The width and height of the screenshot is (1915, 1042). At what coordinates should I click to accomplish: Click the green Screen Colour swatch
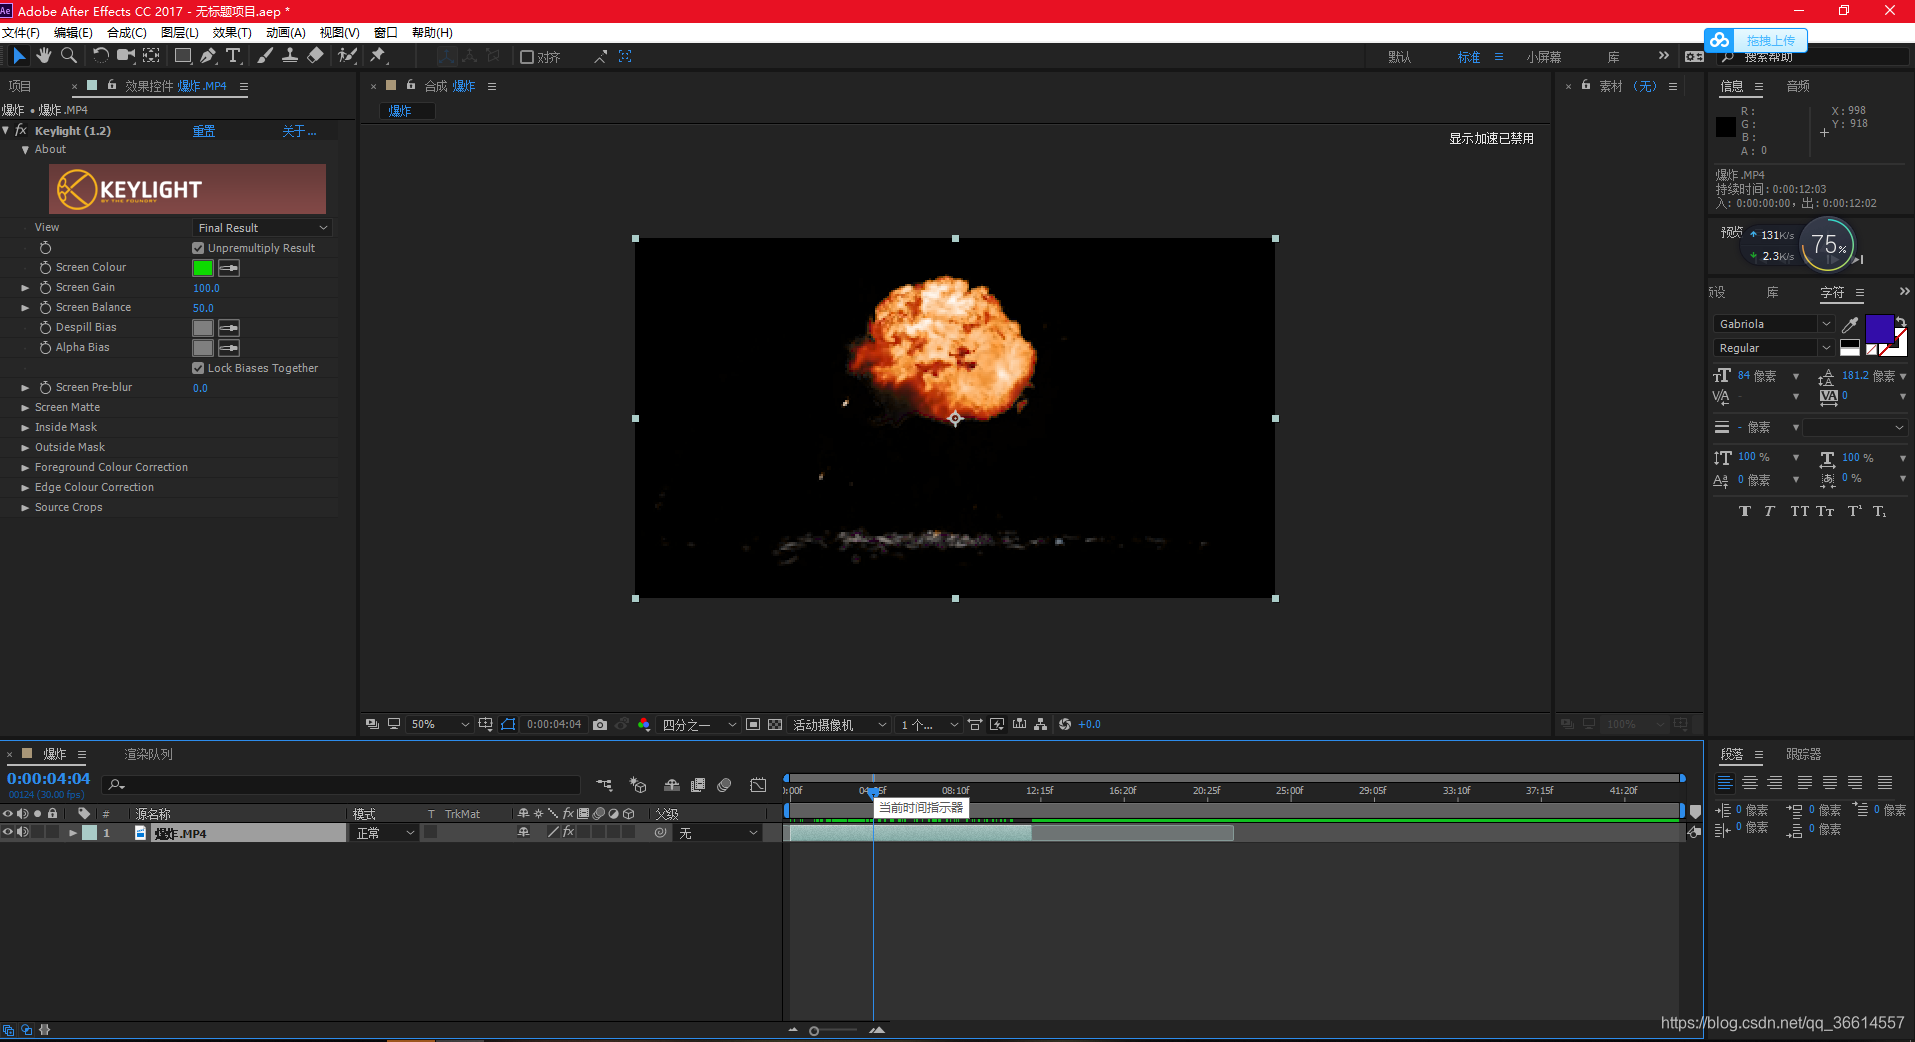click(203, 268)
